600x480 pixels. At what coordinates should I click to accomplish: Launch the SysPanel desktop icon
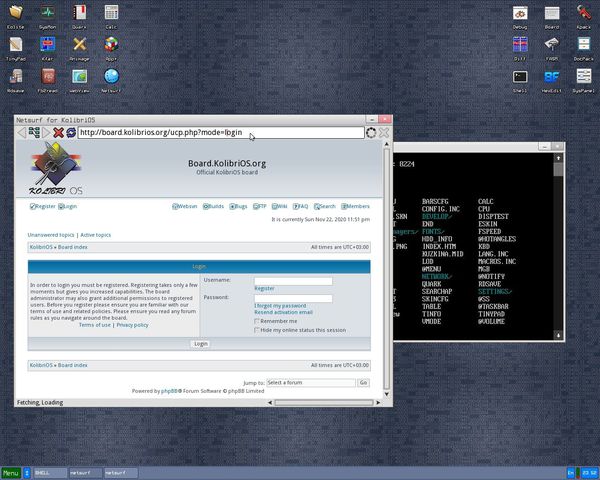point(584,77)
